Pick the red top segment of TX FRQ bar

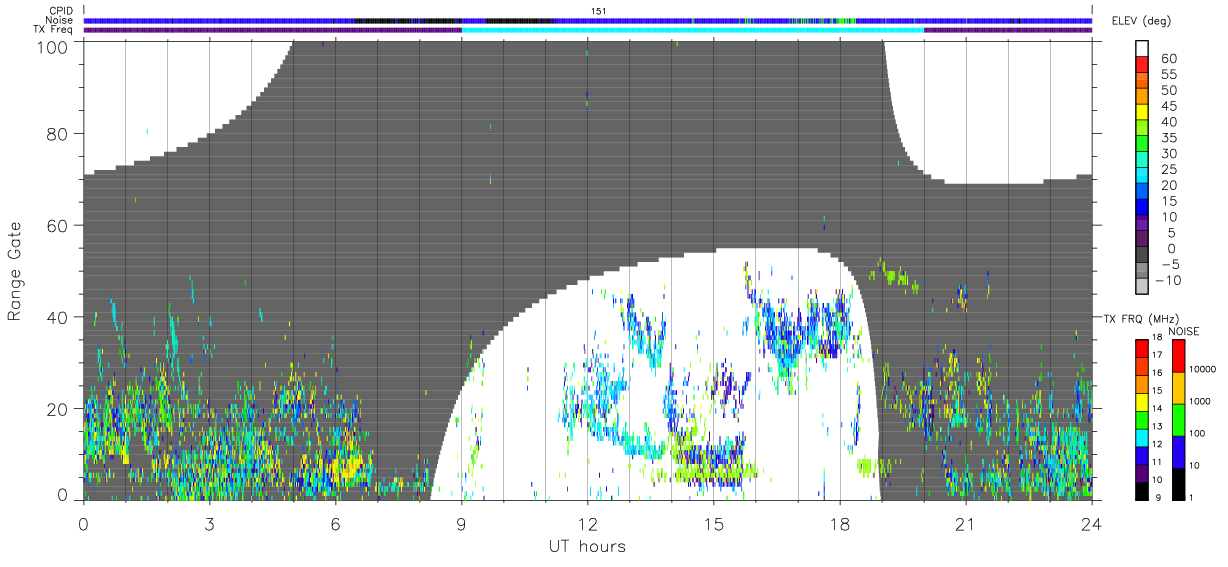1141,349
